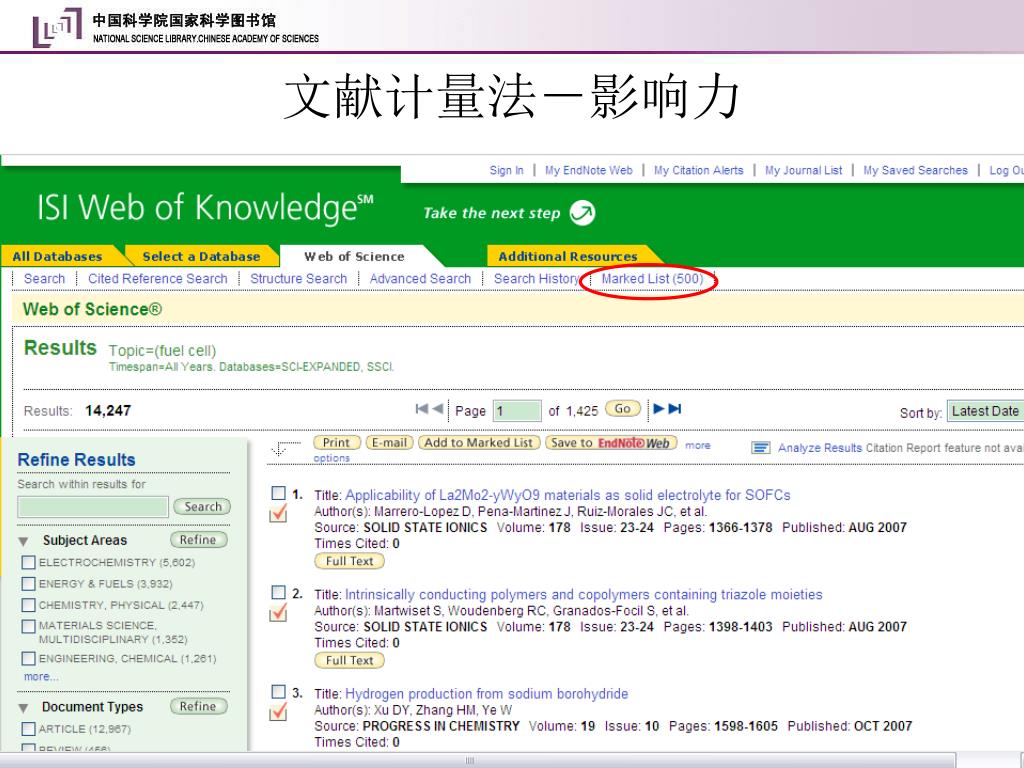This screenshot has width=1024, height=768.
Task: Click the red marked checkmark for result 2
Action: tap(278, 613)
